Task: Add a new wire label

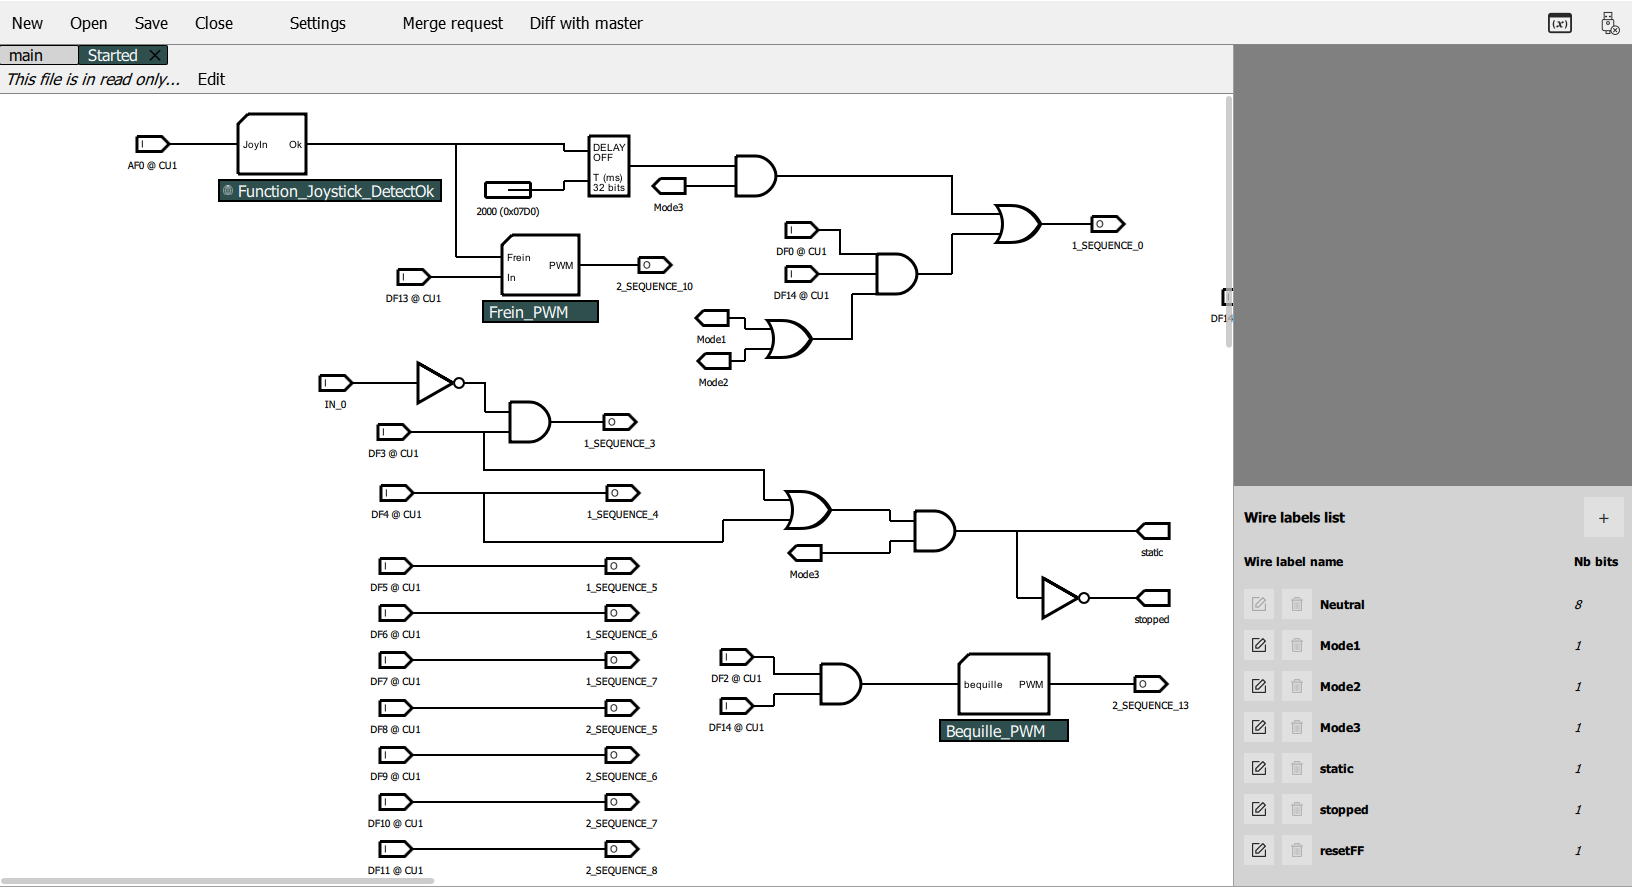Action: [x=1603, y=518]
